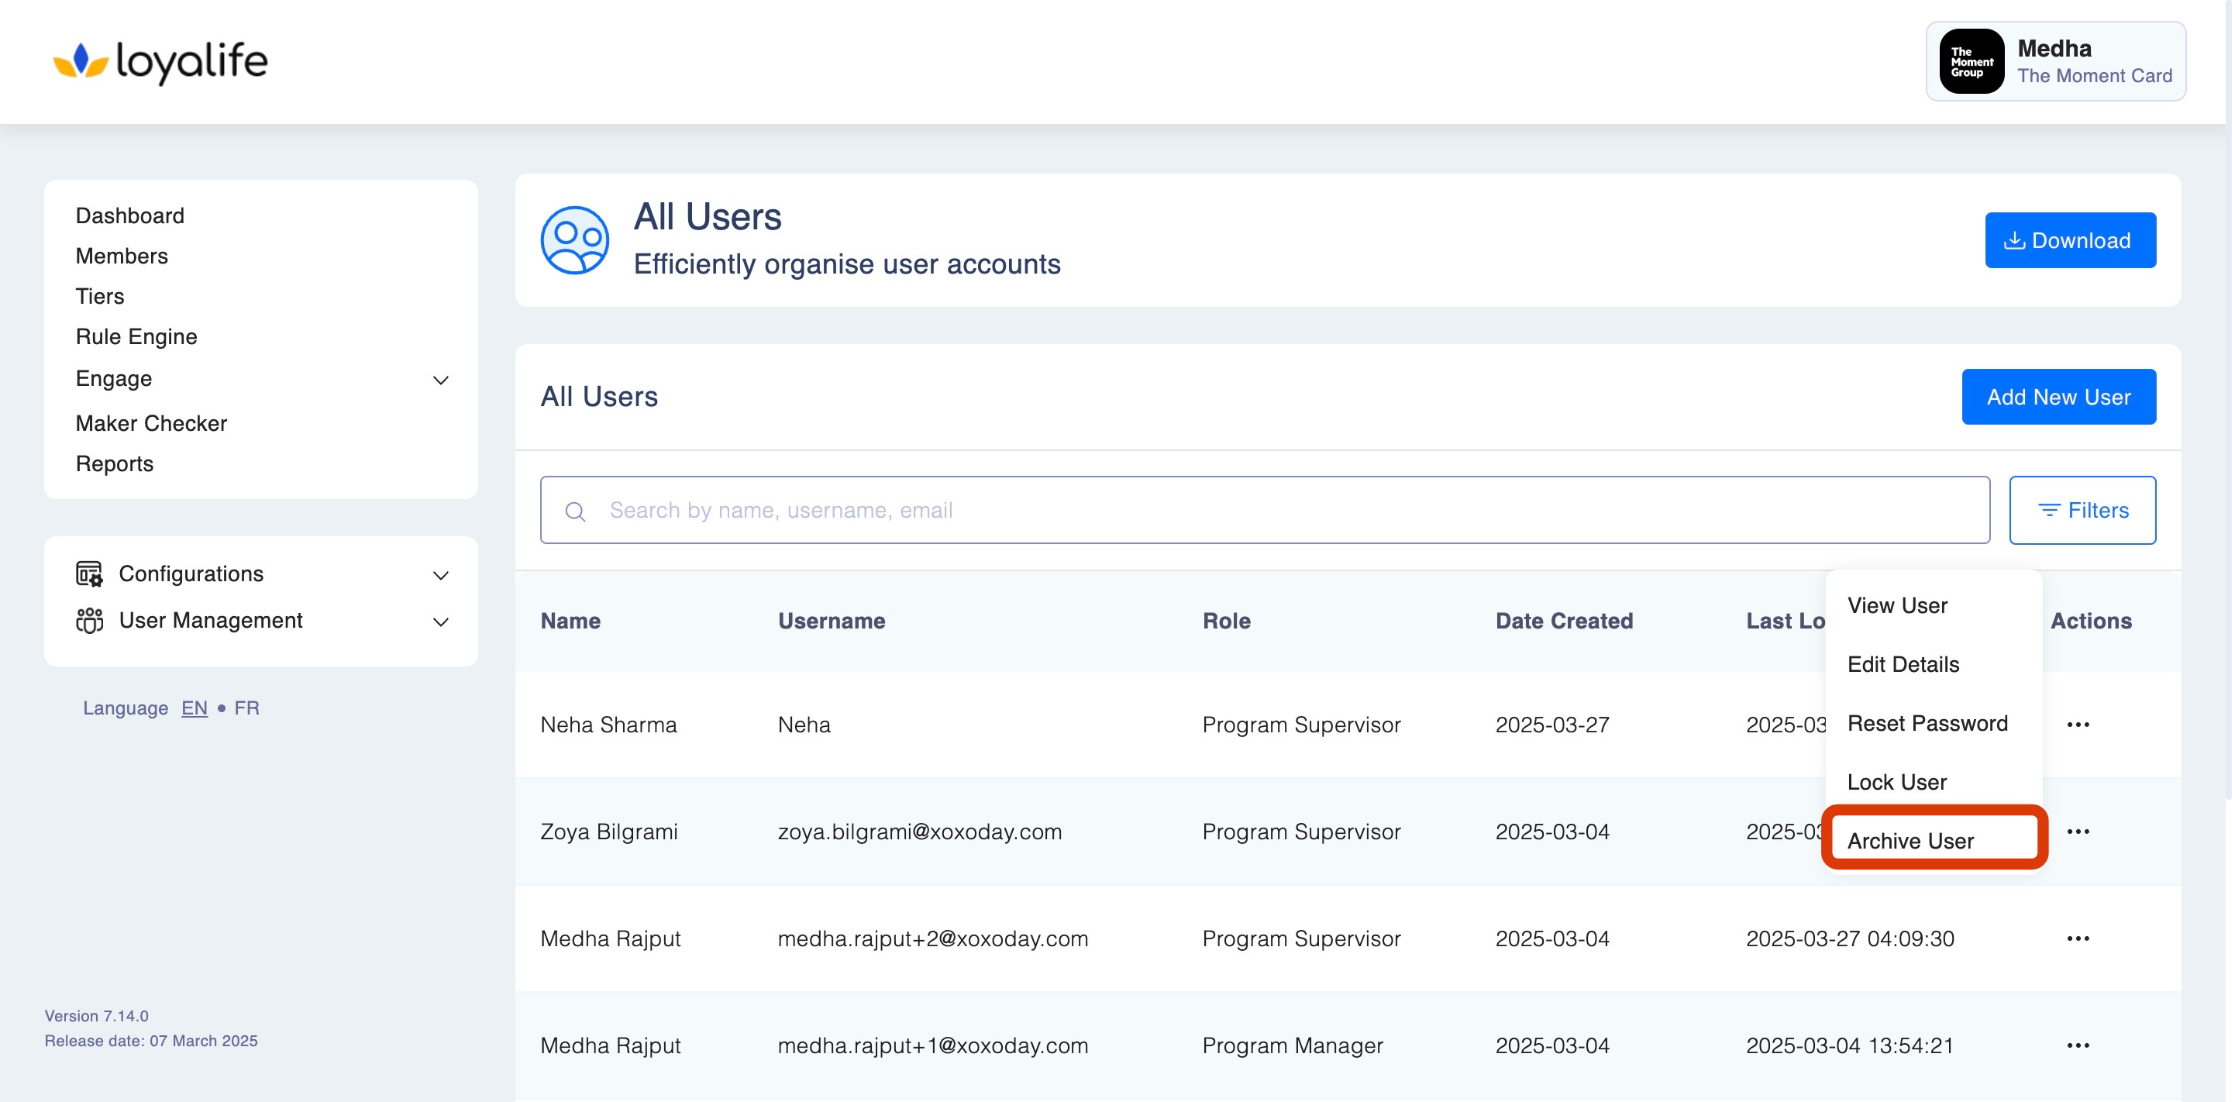Open the Filters button

pos(2082,510)
